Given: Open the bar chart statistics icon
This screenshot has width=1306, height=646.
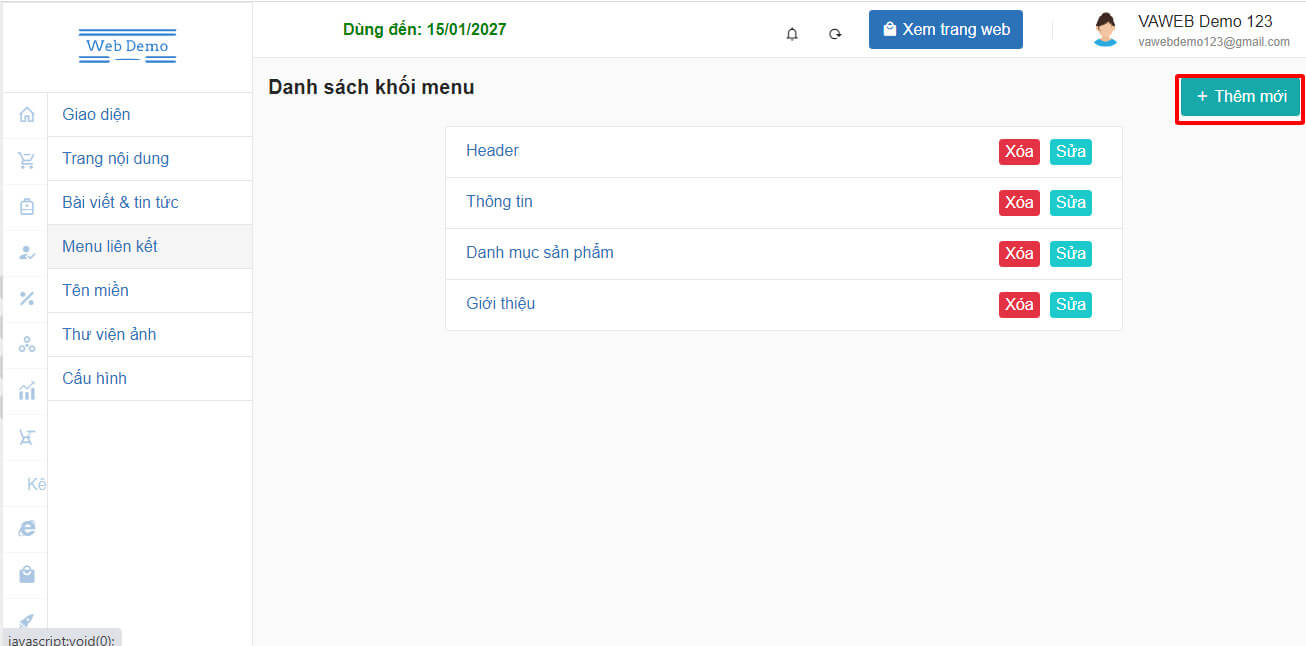Looking at the screenshot, I should tap(27, 391).
